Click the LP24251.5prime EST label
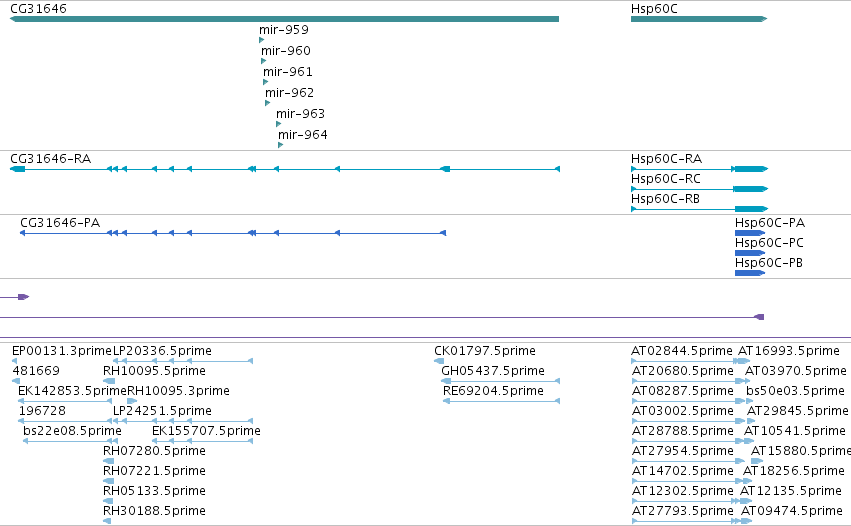Viewport: 851px width, 526px height. pyautogui.click(x=162, y=410)
